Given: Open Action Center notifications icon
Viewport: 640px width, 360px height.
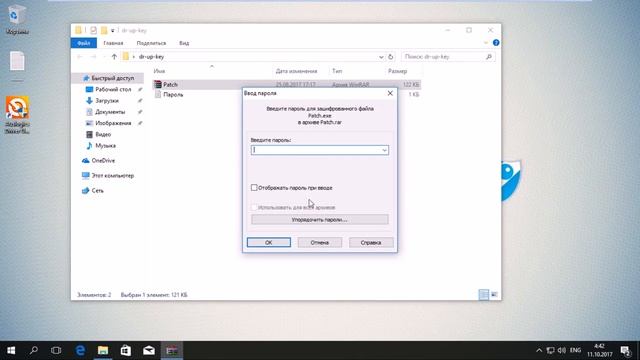Looking at the screenshot, I should point(626,350).
